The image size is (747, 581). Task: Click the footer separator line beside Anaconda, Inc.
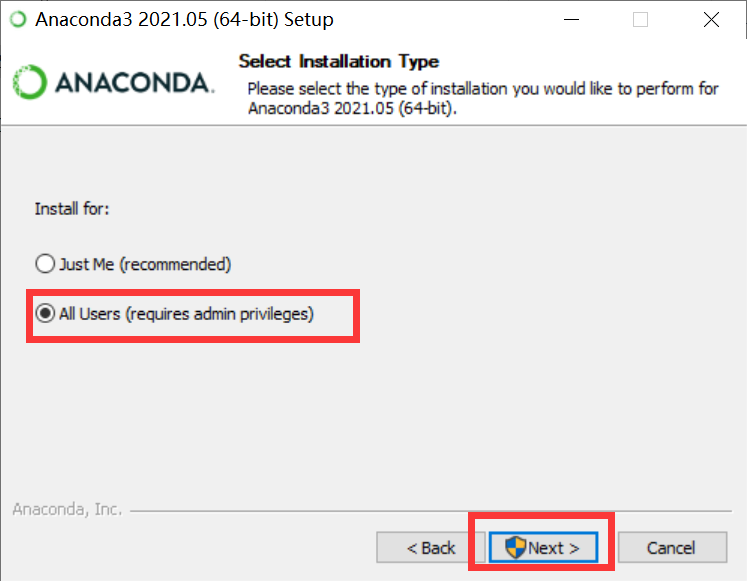pyautogui.click(x=431, y=511)
